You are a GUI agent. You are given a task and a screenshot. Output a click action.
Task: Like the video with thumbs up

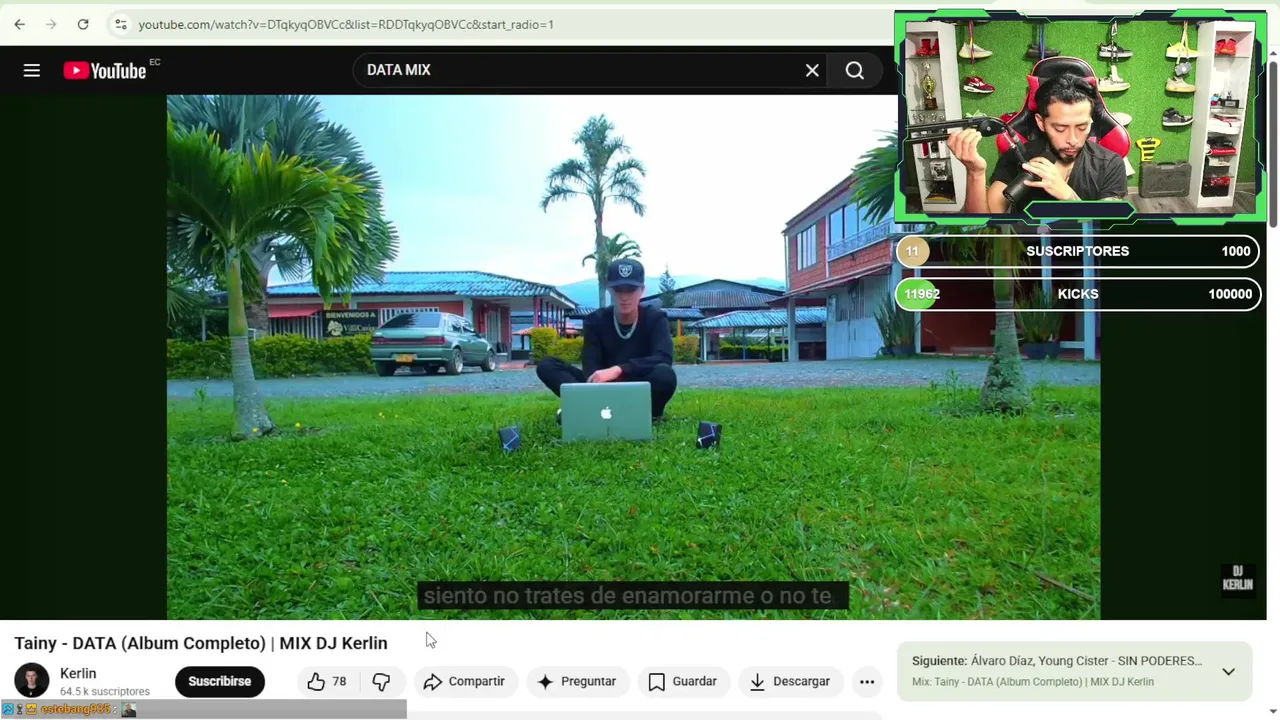[x=327, y=681]
